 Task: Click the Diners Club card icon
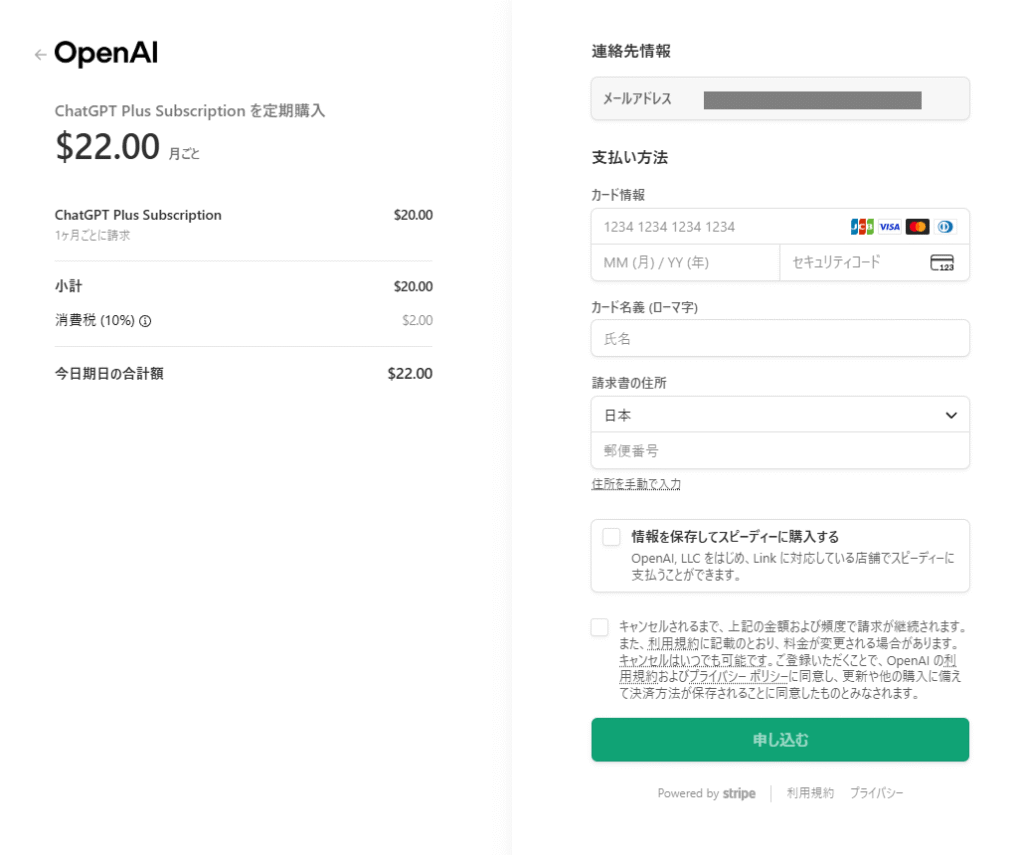point(945,227)
